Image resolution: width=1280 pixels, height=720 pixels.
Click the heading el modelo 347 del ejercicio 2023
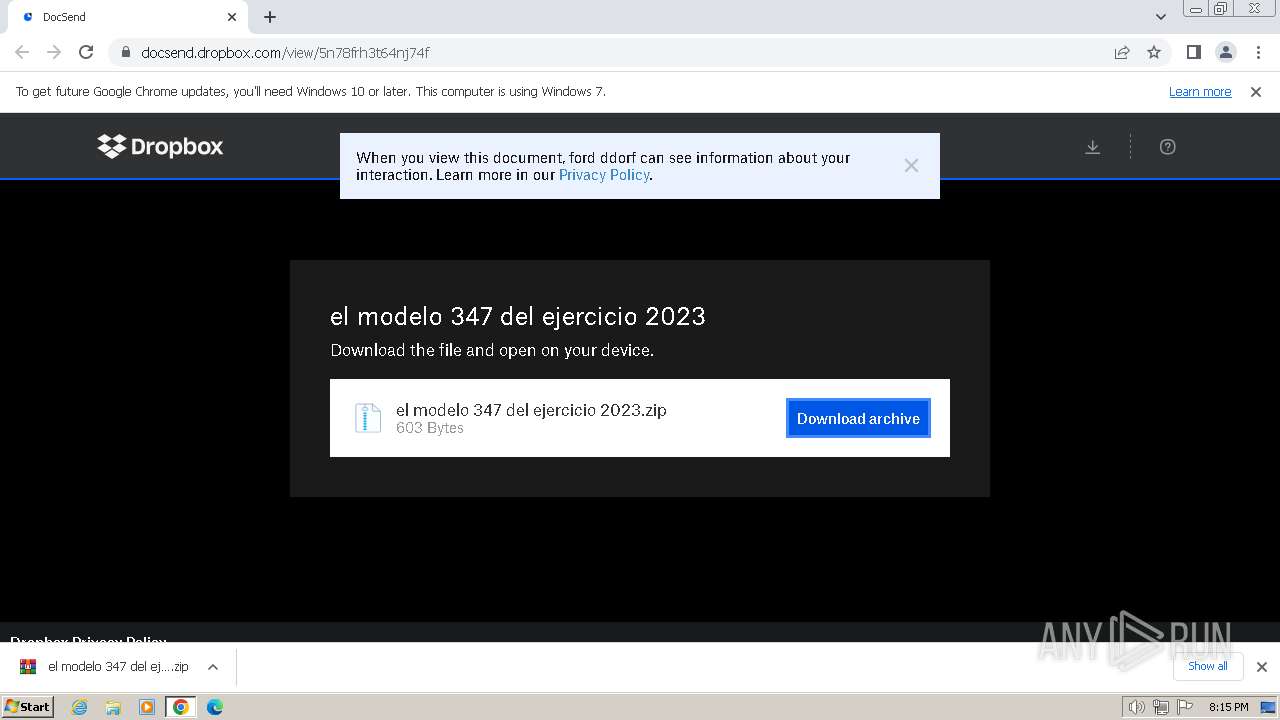[x=518, y=316]
